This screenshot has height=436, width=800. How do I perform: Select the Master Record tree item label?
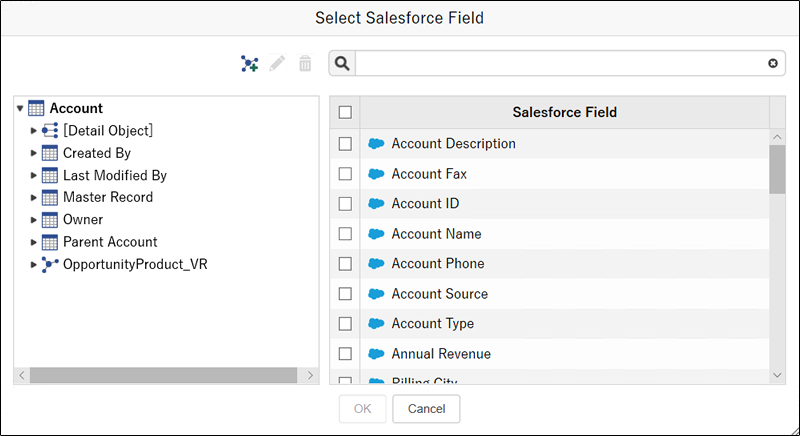click(108, 197)
